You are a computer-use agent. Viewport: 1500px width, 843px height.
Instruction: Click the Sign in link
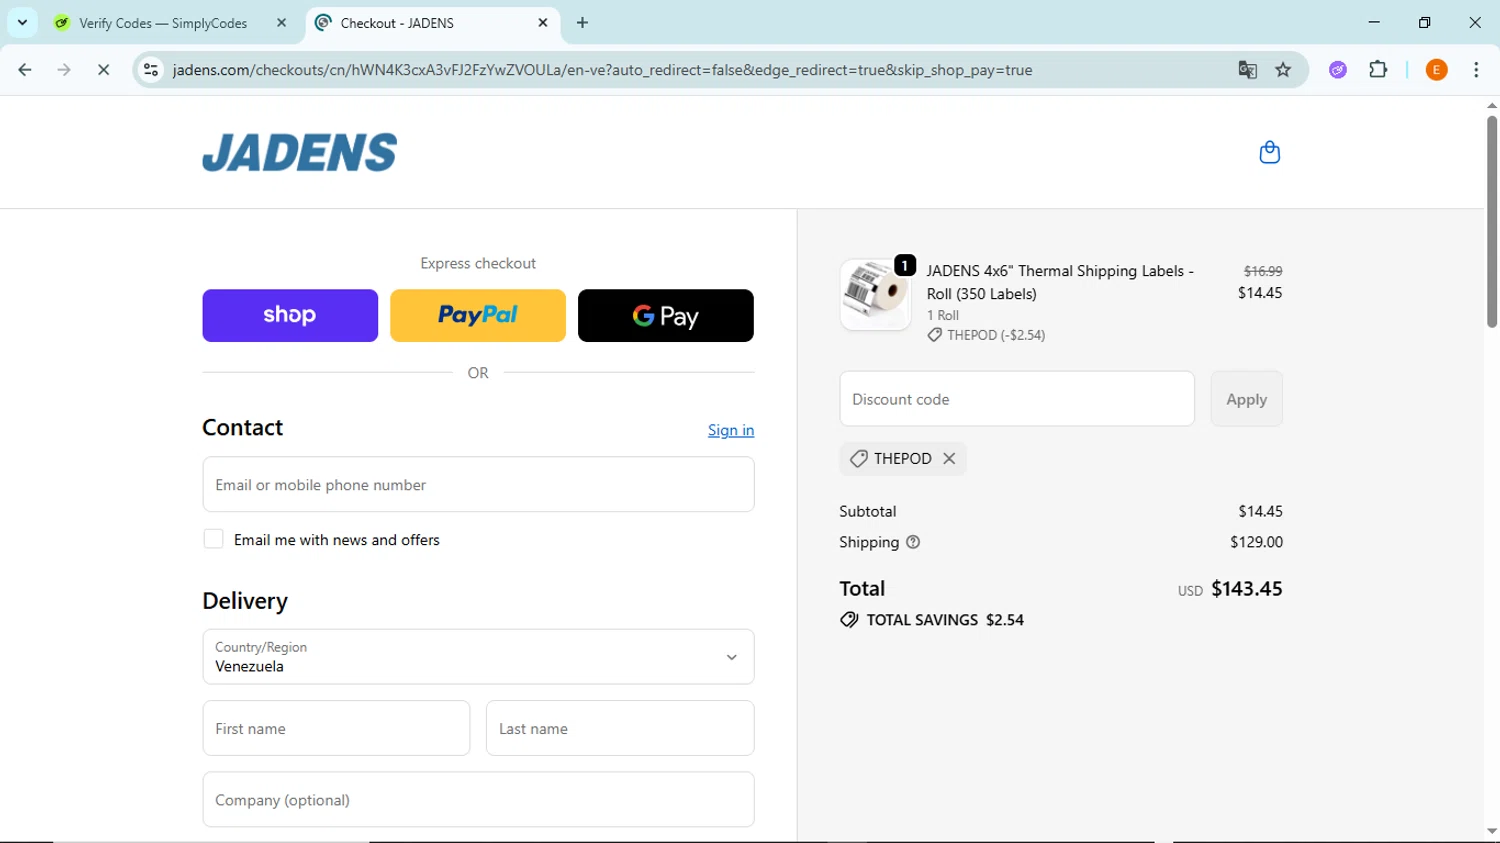tap(731, 430)
